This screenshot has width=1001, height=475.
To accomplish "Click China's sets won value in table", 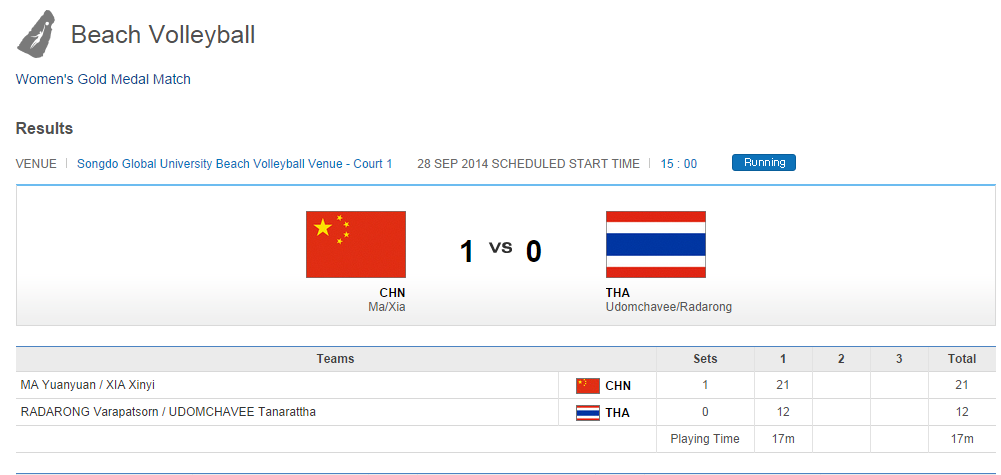I will point(705,385).
